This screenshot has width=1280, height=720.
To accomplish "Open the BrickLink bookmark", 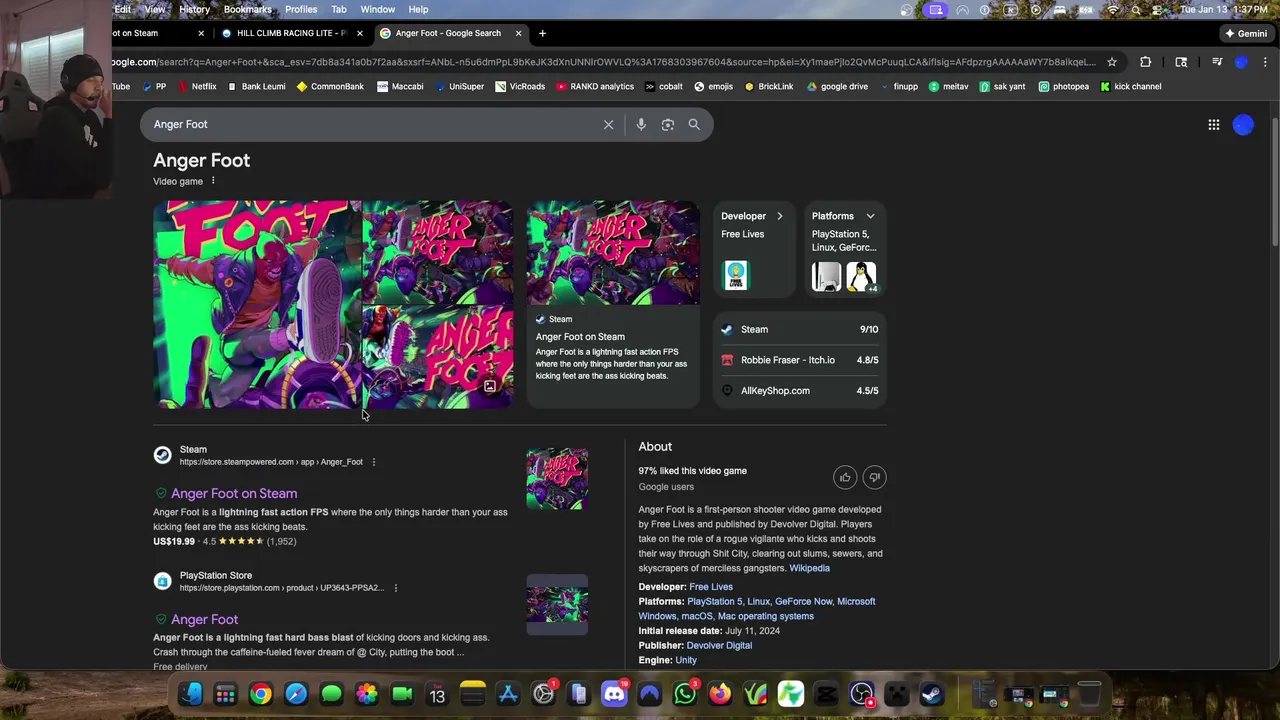I will coord(768,87).
